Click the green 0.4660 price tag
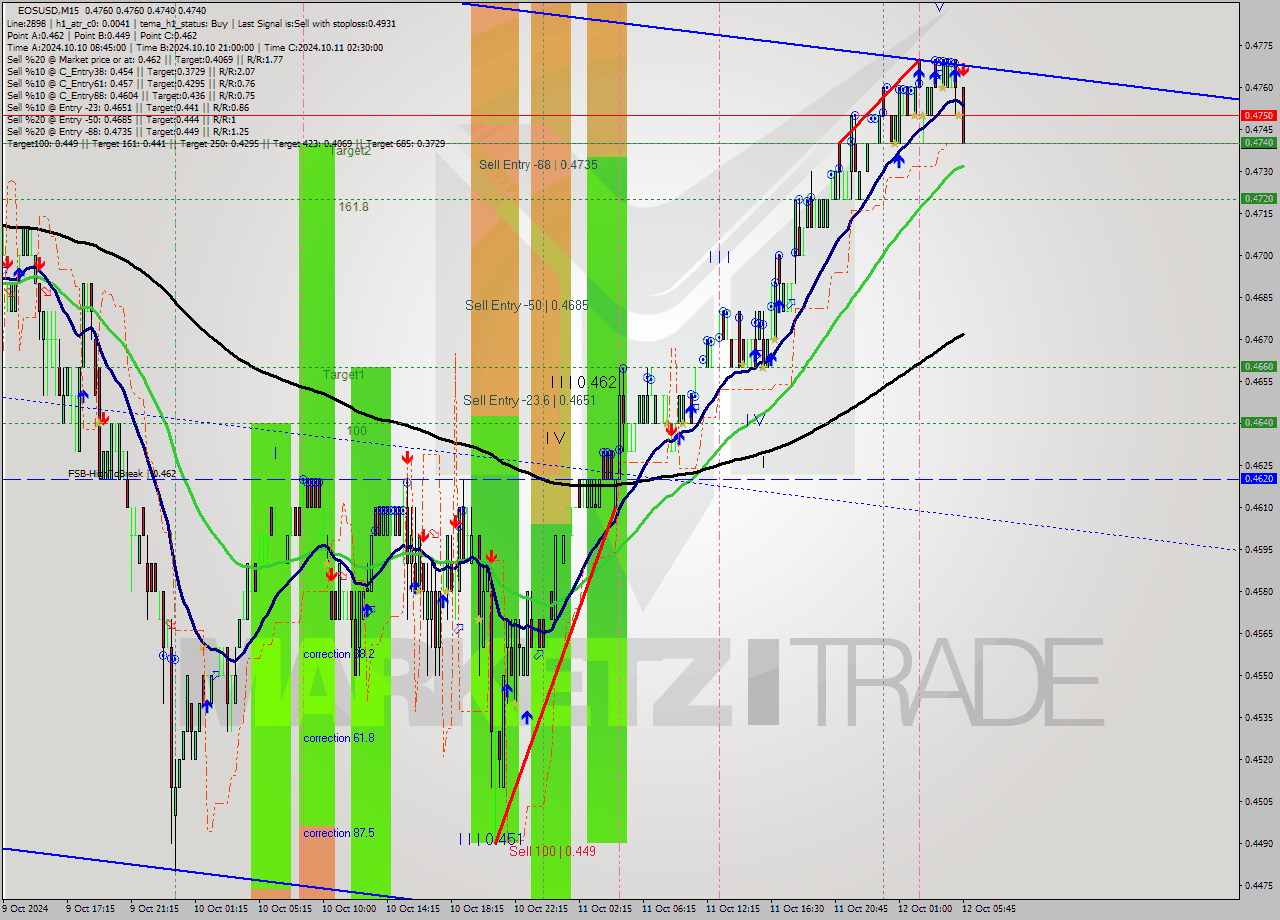The height and width of the screenshot is (920, 1280). click(x=1258, y=367)
